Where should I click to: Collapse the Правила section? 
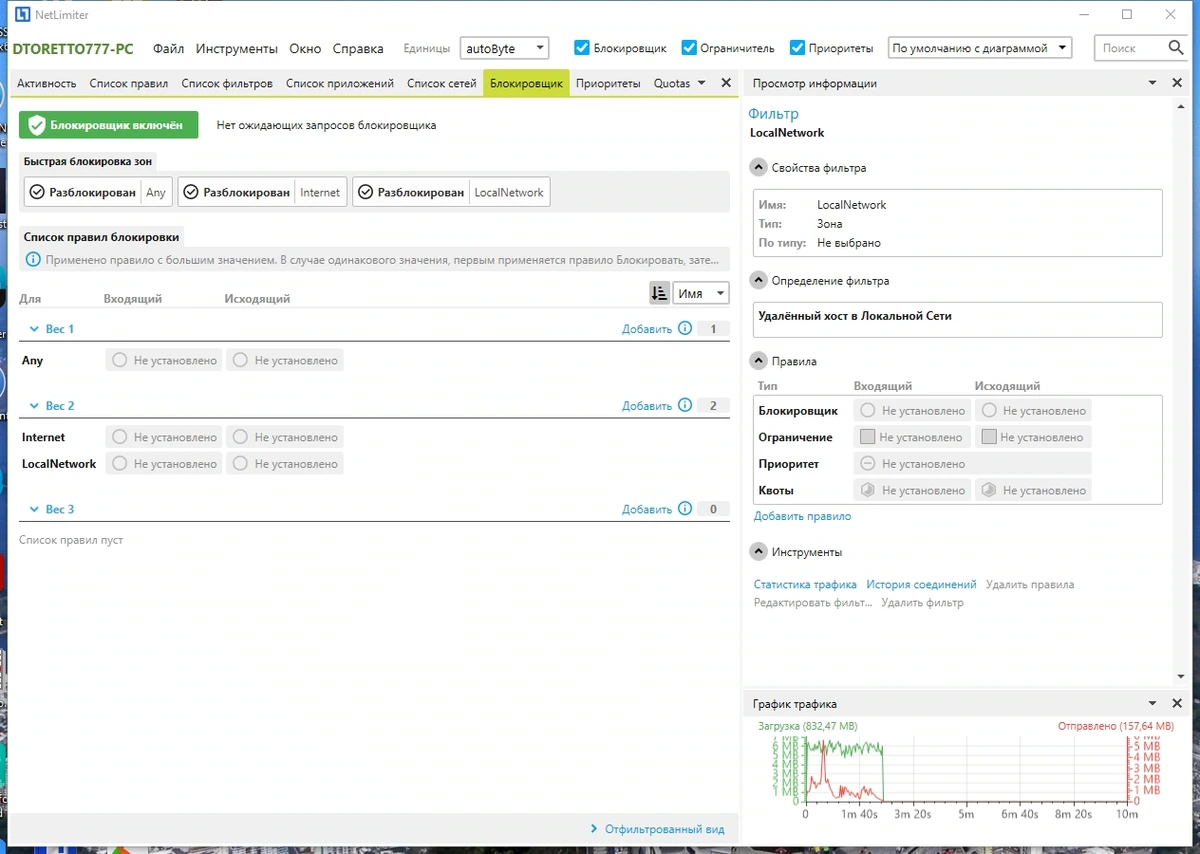[x=759, y=361]
